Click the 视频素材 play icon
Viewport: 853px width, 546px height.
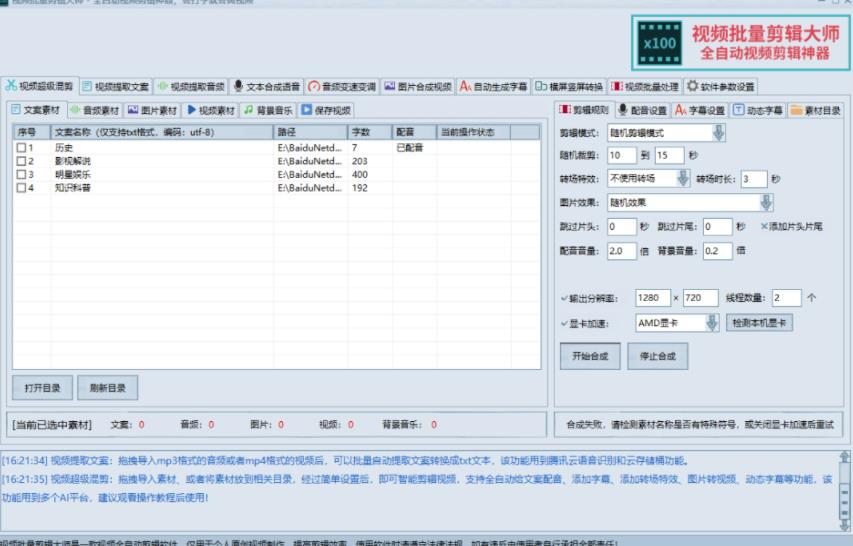click(192, 110)
